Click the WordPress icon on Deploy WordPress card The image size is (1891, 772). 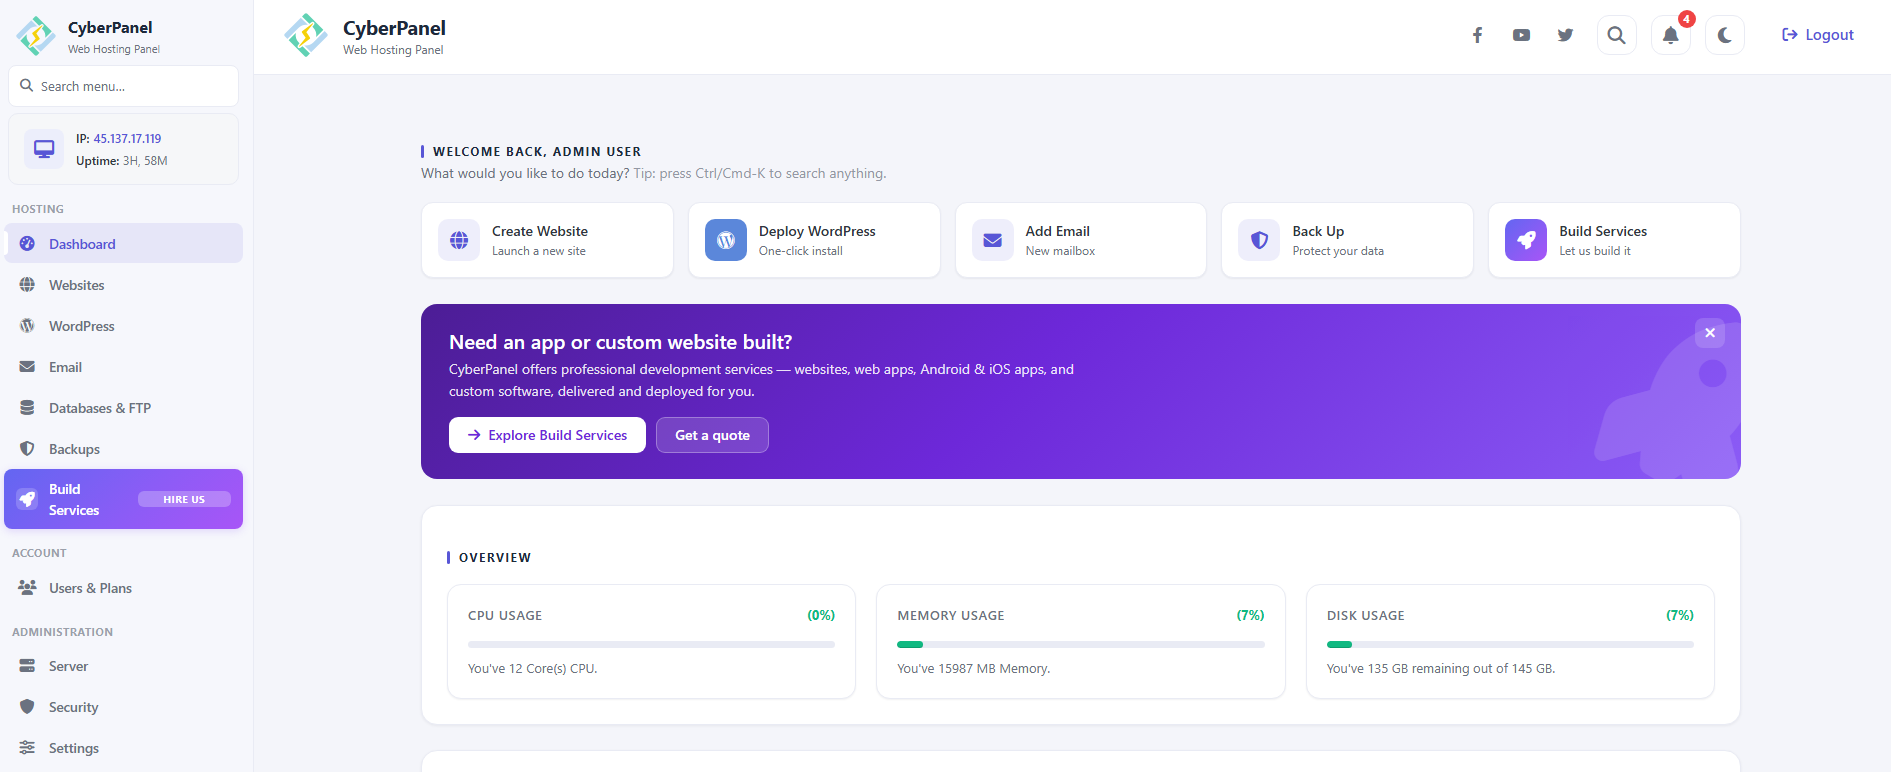pyautogui.click(x=726, y=240)
